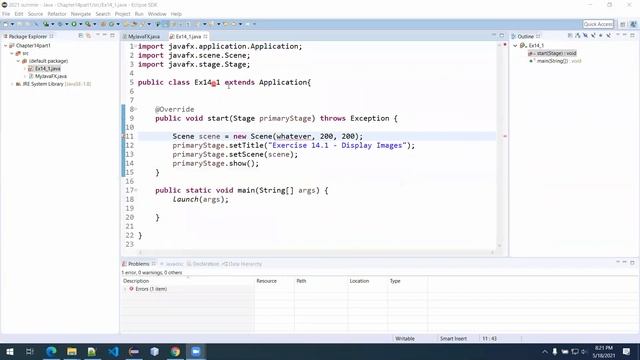Collapse the default package node

[x=18, y=61]
